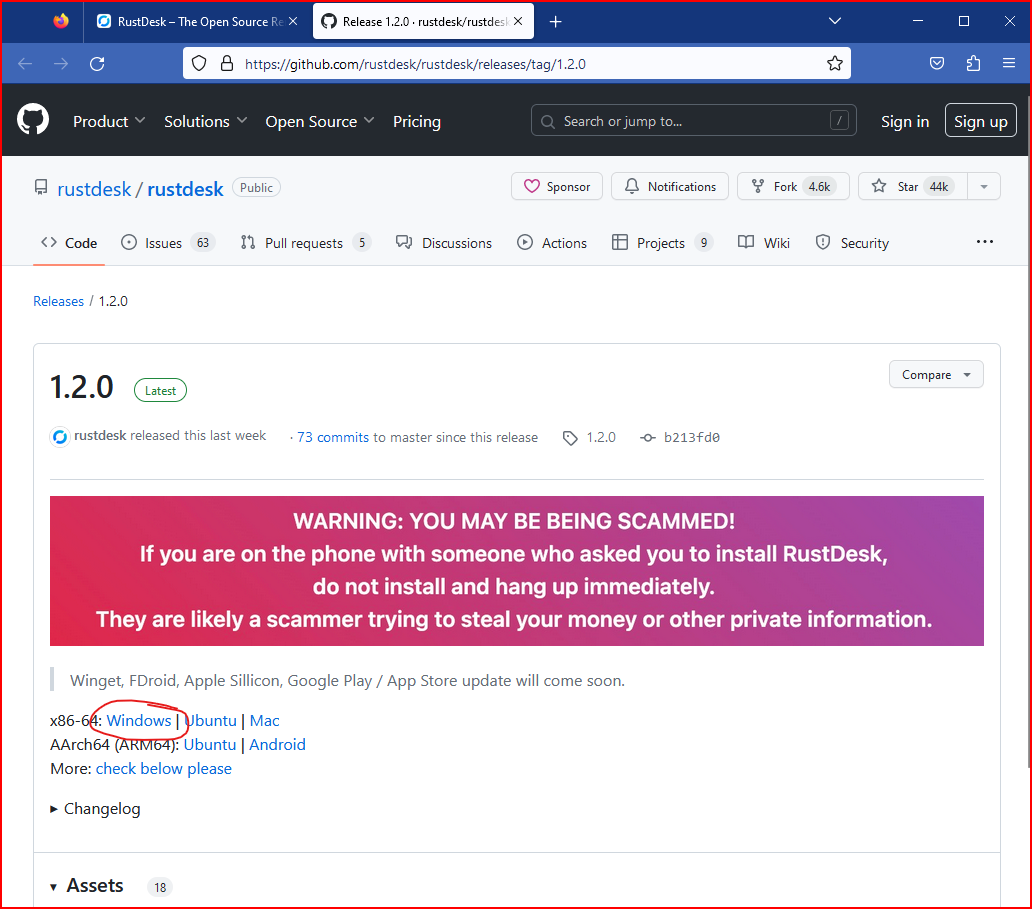1032x909 pixels.
Task: Switch to the RustDesk Open Source tab
Action: coord(197,22)
